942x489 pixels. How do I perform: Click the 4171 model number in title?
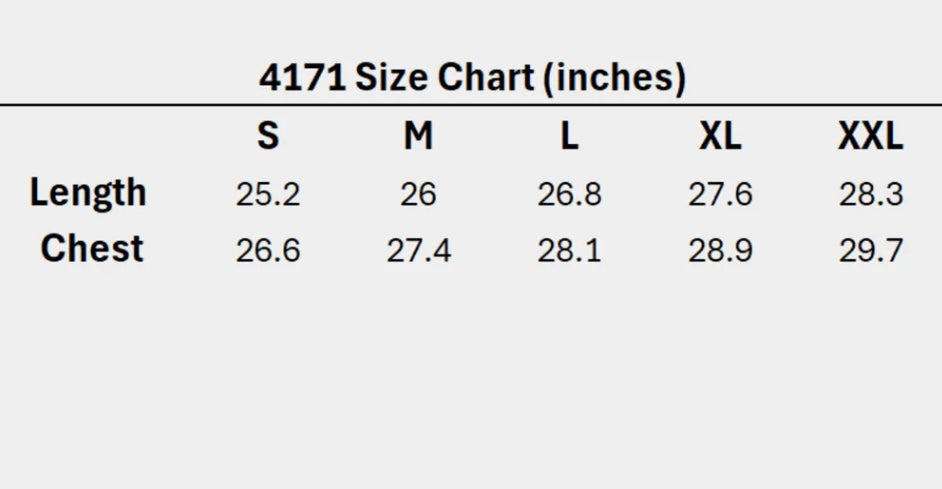302,78
